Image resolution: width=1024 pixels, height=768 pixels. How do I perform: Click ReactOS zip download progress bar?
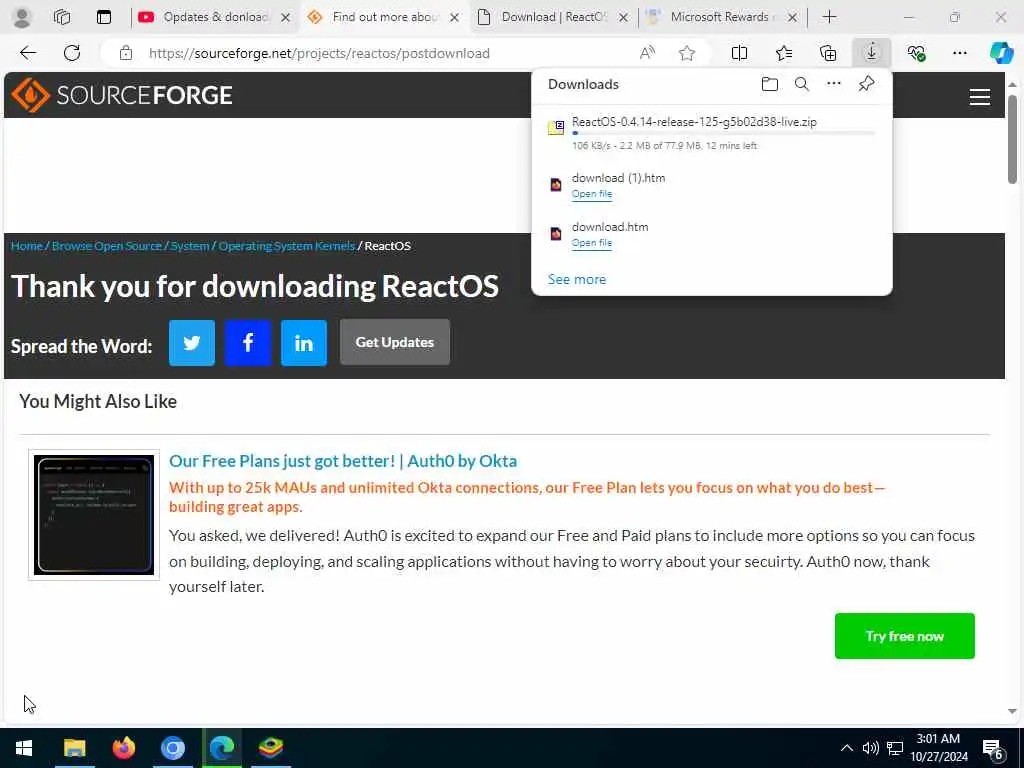[x=723, y=133]
